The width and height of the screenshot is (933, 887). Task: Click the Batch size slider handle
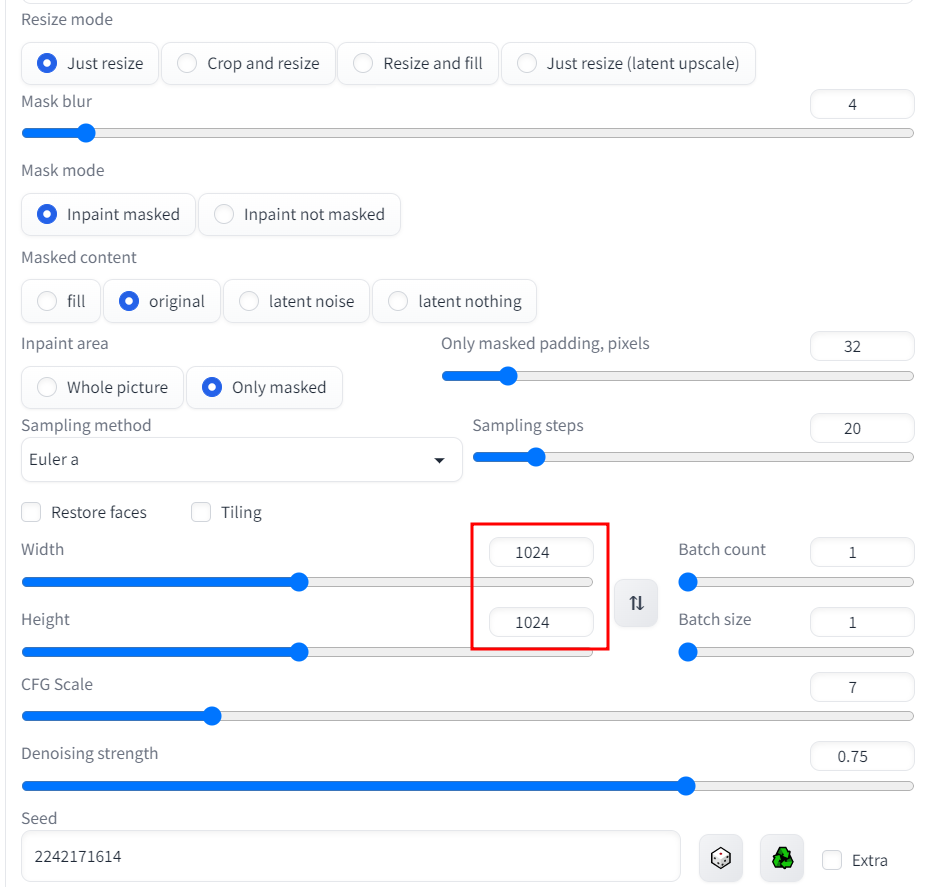click(x=688, y=652)
